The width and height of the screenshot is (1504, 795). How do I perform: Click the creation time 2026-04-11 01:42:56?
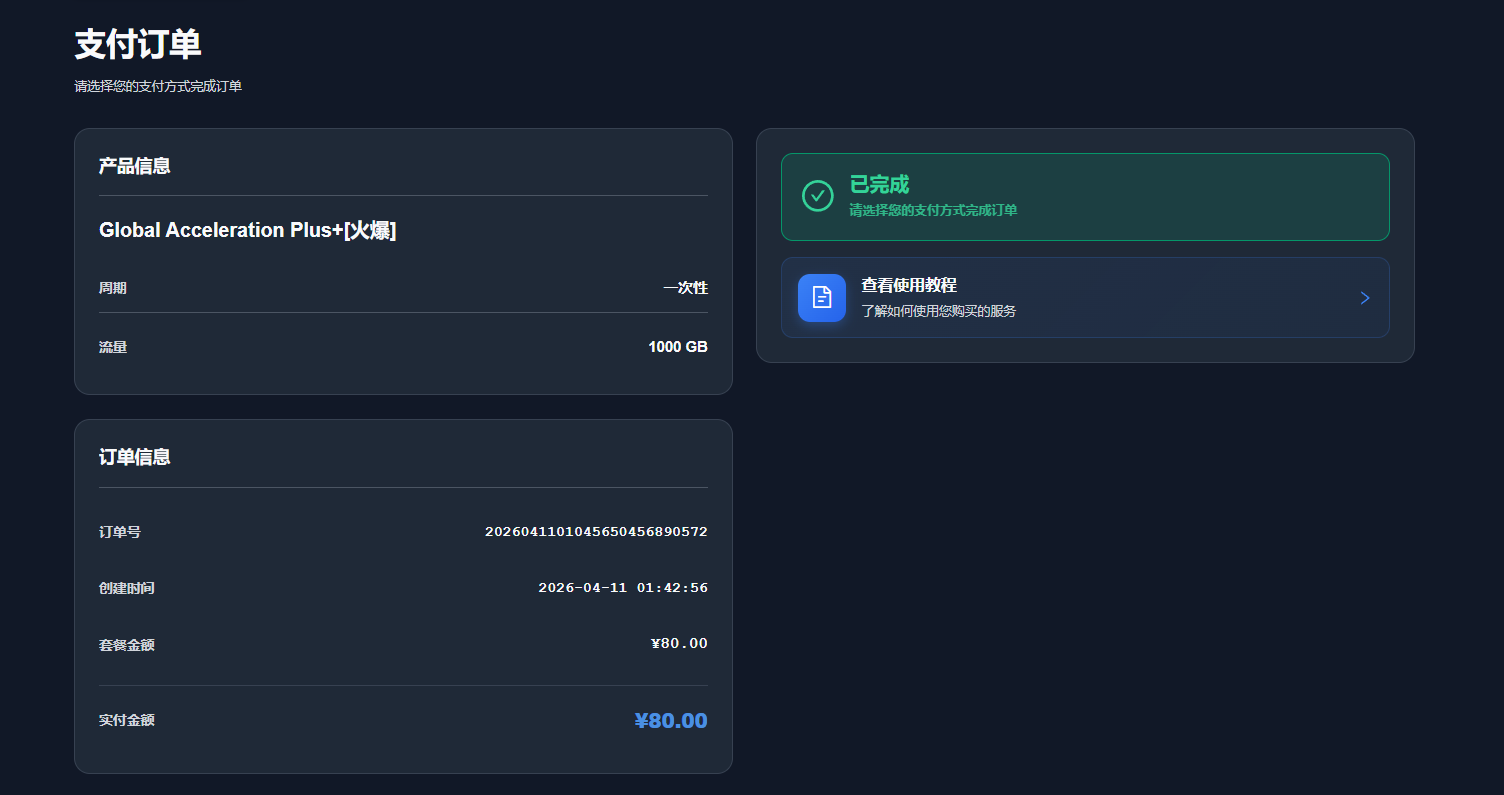click(x=622, y=588)
